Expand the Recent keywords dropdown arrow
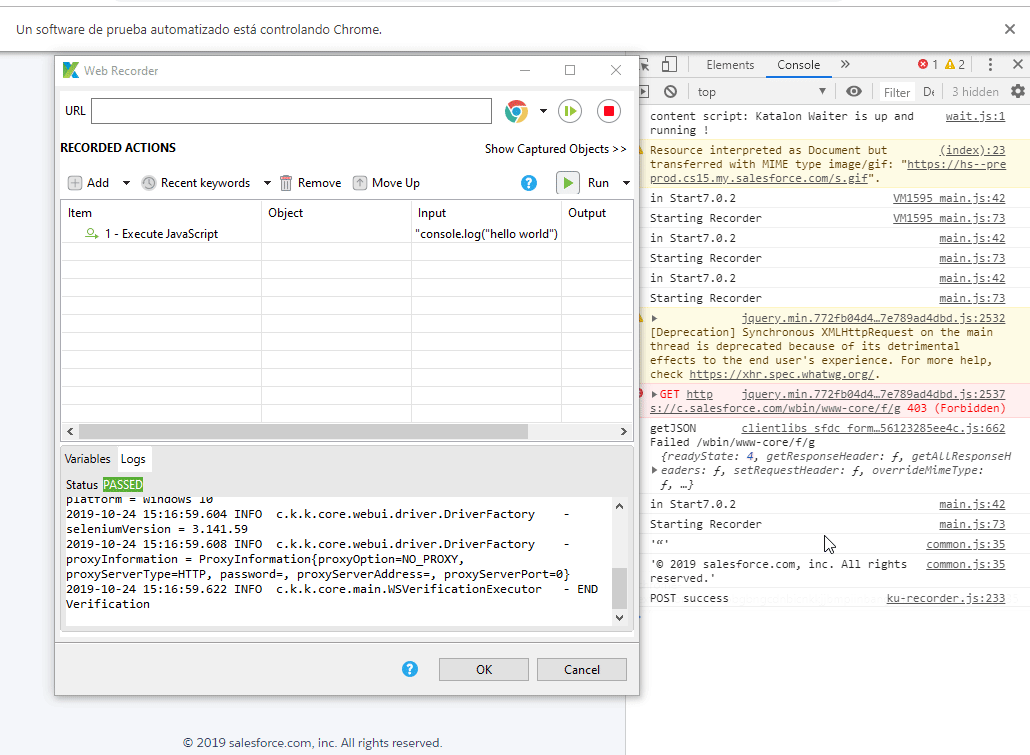This screenshot has height=755, width=1030. click(267, 183)
